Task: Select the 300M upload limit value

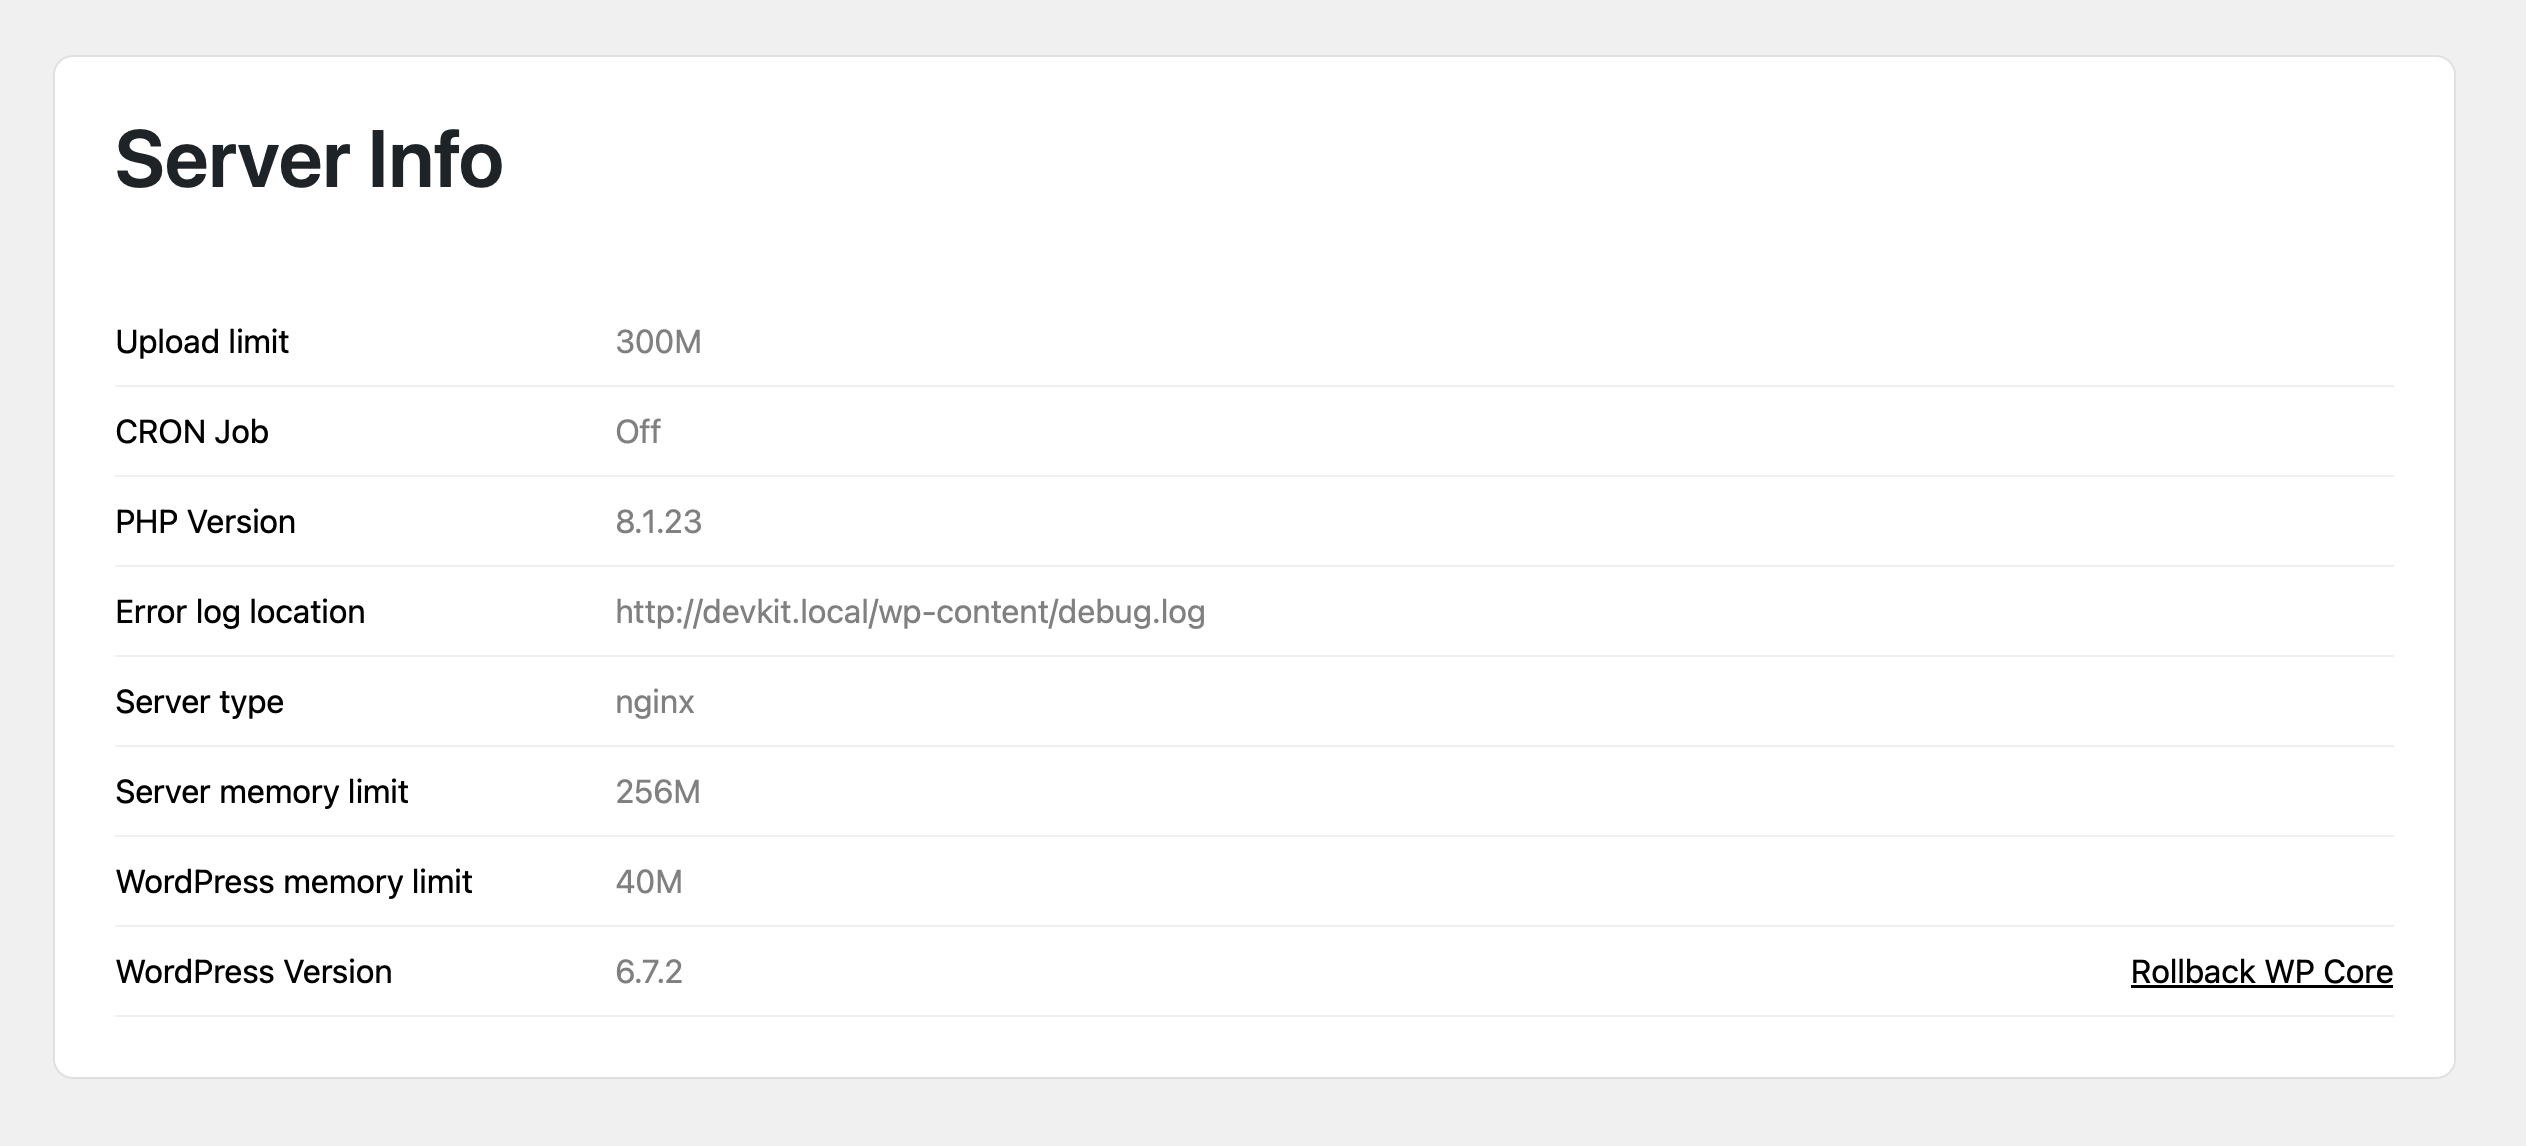Action: click(658, 342)
